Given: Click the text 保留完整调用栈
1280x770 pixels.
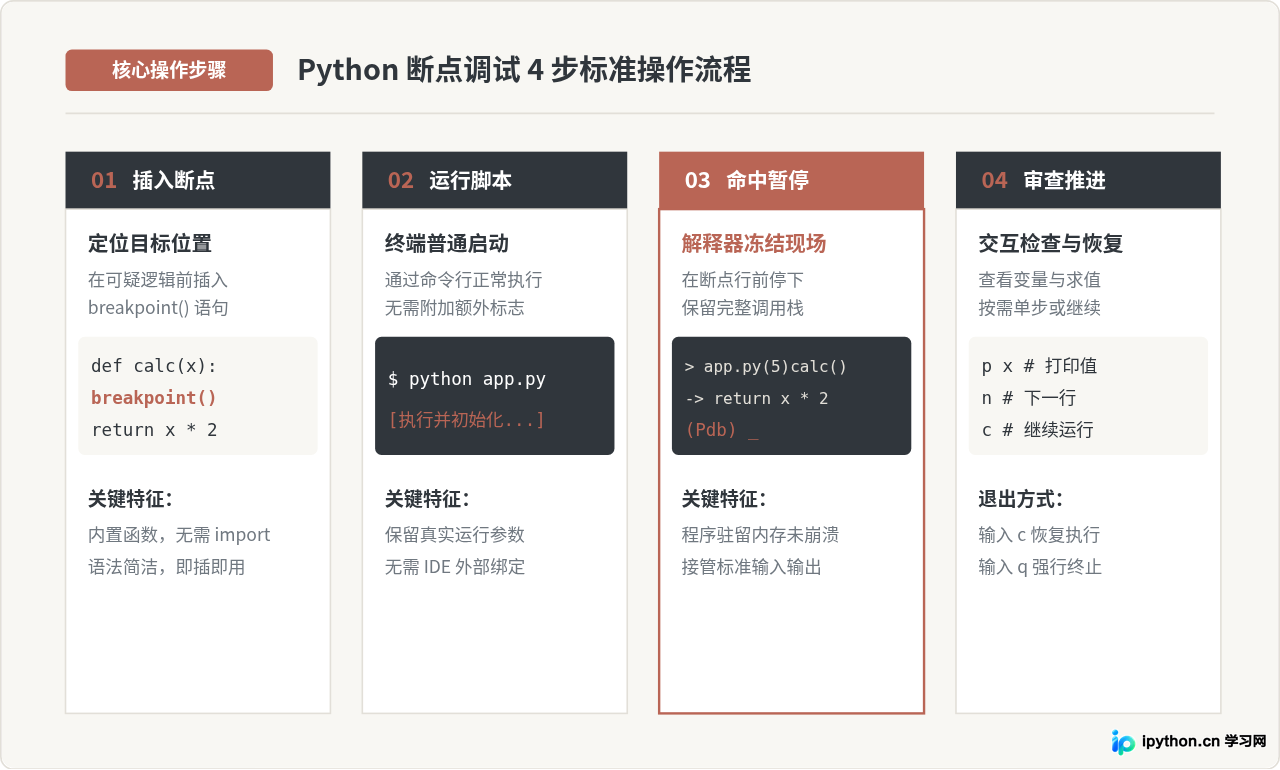Looking at the screenshot, I should pyautogui.click(x=743, y=308).
